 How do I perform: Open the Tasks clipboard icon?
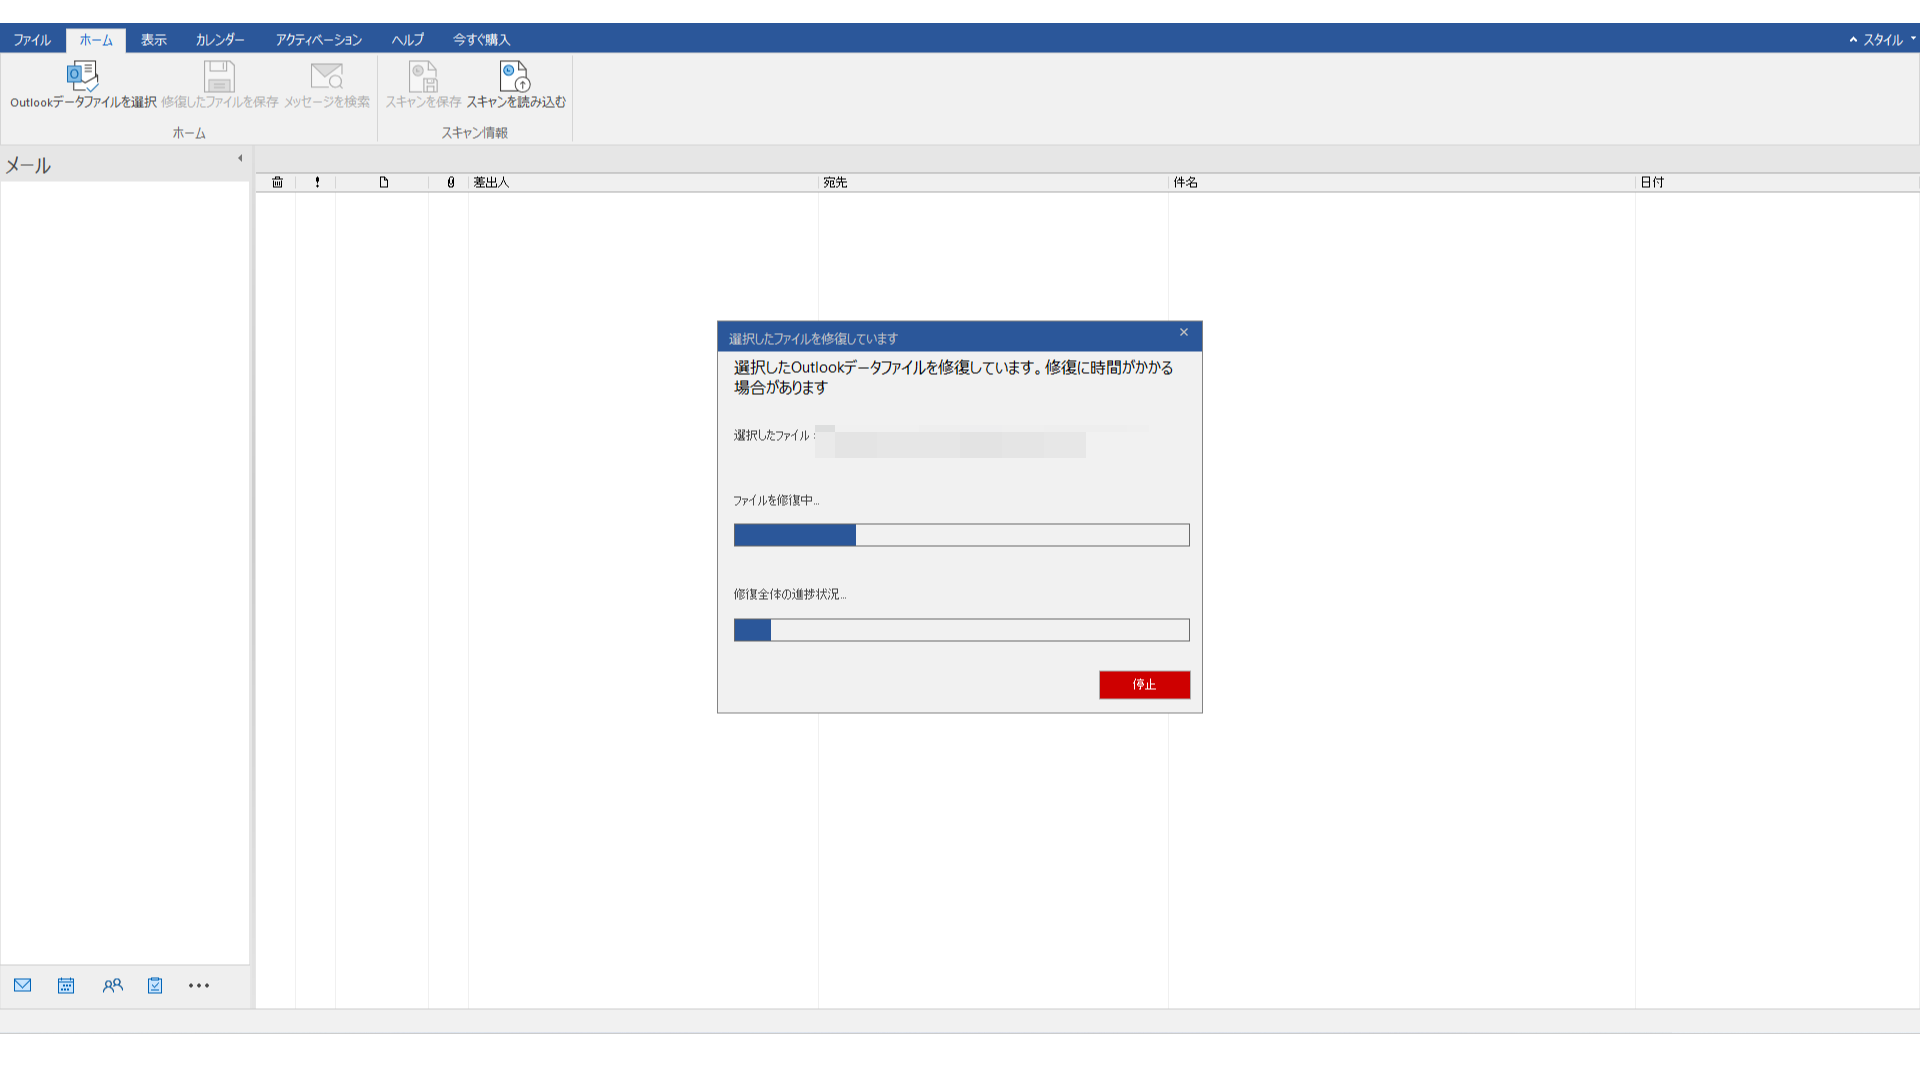(155, 986)
